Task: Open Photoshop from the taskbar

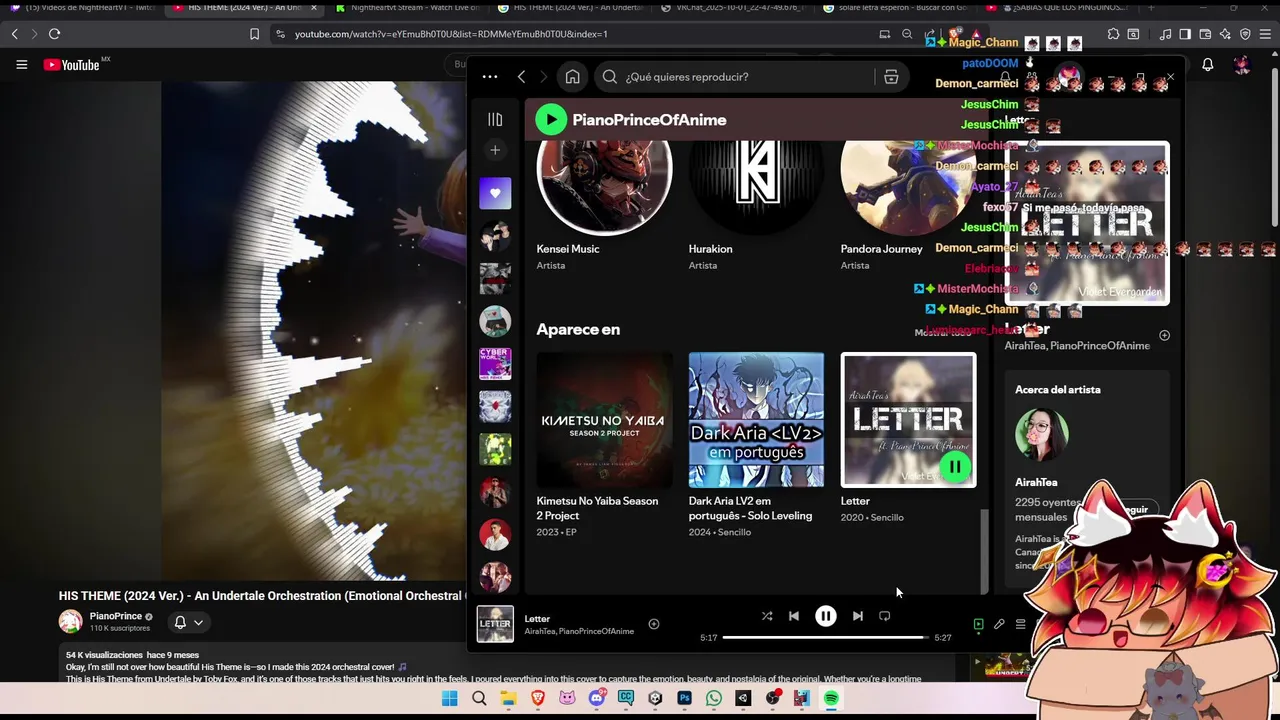Action: pos(685,699)
